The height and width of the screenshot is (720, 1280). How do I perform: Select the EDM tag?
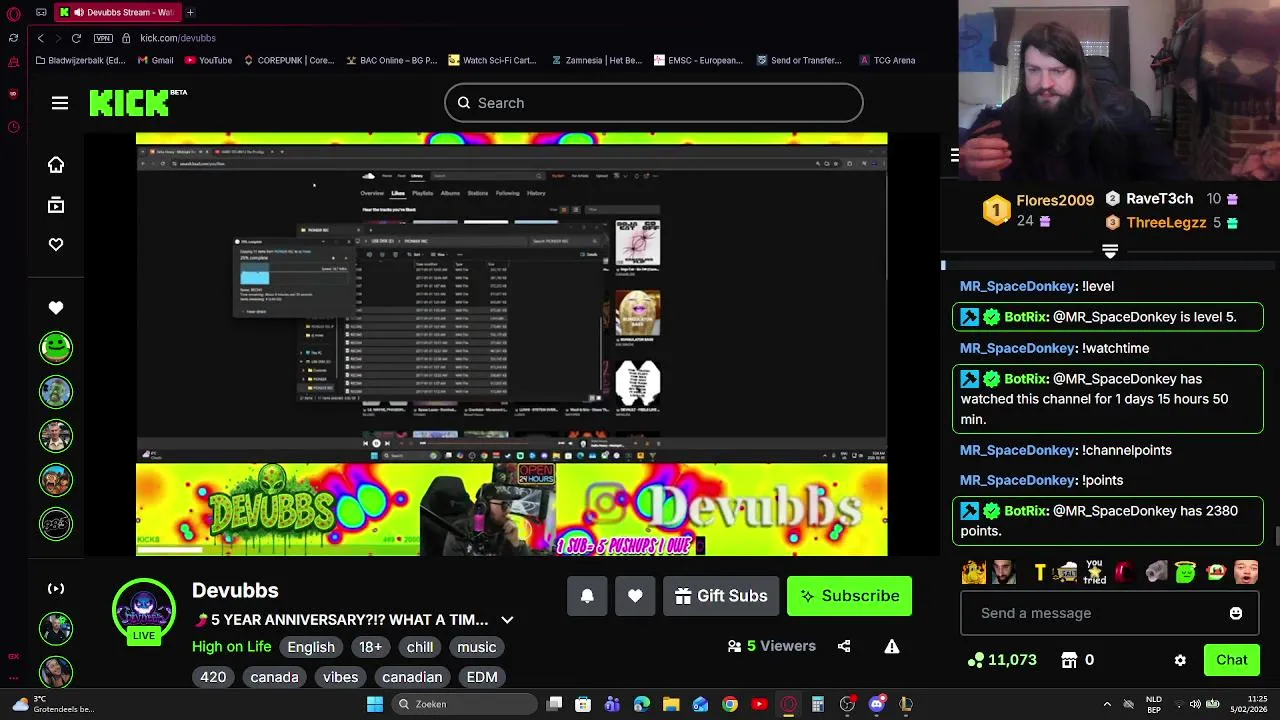coord(482,677)
